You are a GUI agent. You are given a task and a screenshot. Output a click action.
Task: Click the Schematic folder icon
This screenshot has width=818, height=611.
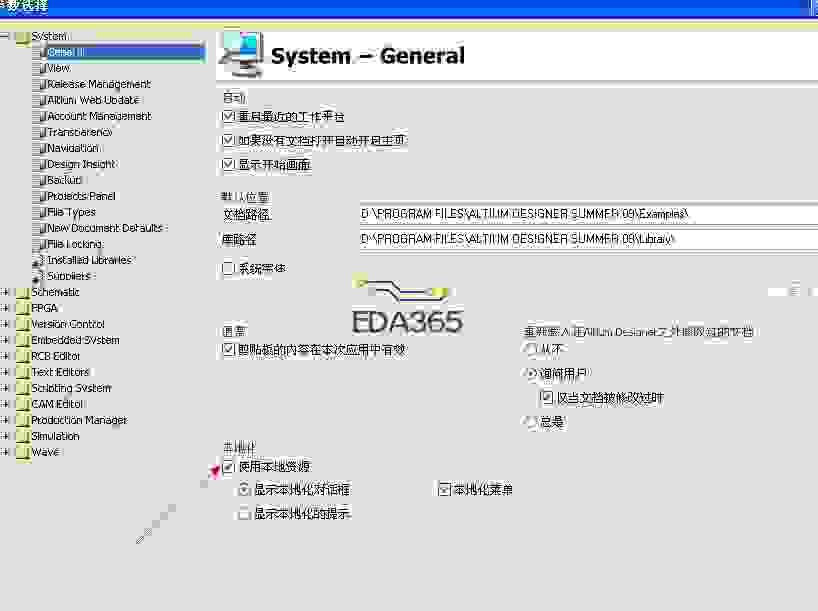click(22, 293)
